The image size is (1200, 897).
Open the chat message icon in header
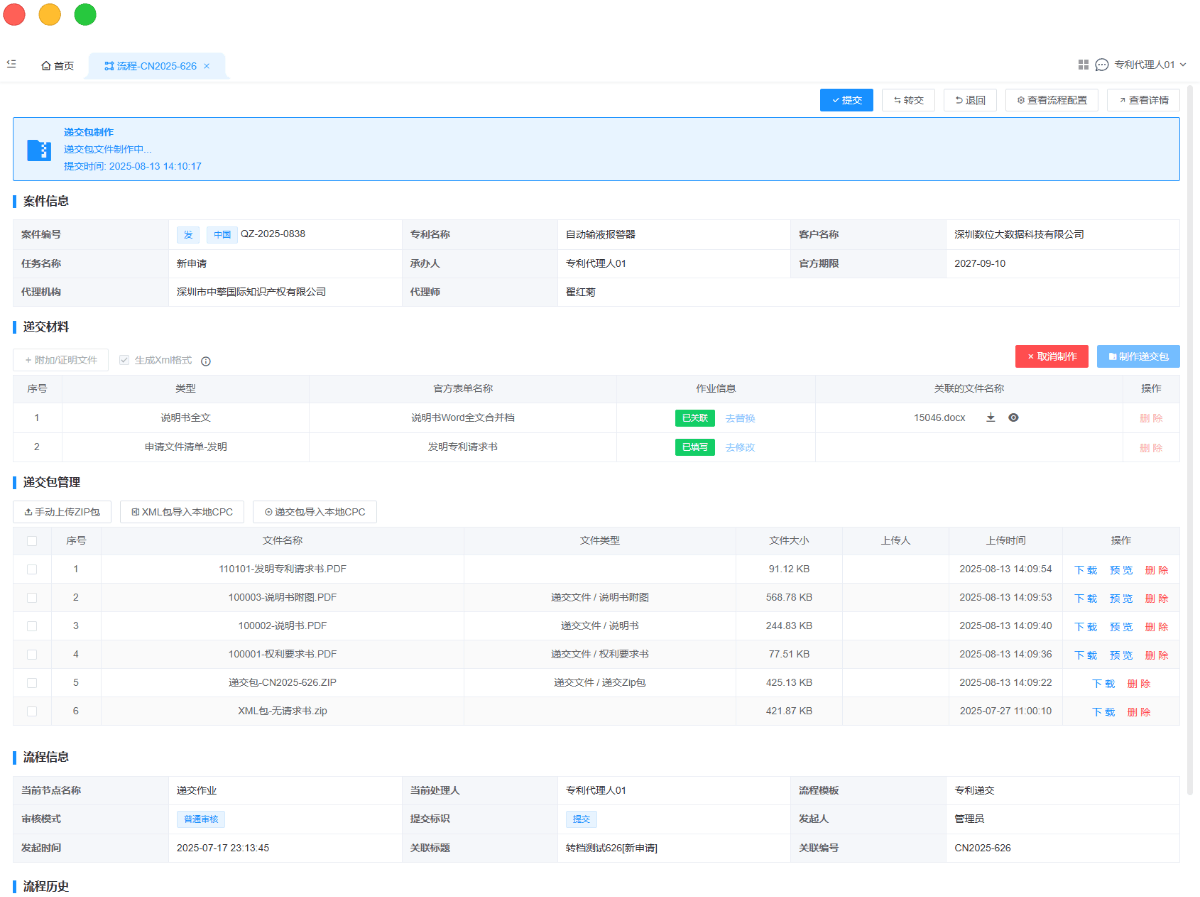coord(1102,65)
